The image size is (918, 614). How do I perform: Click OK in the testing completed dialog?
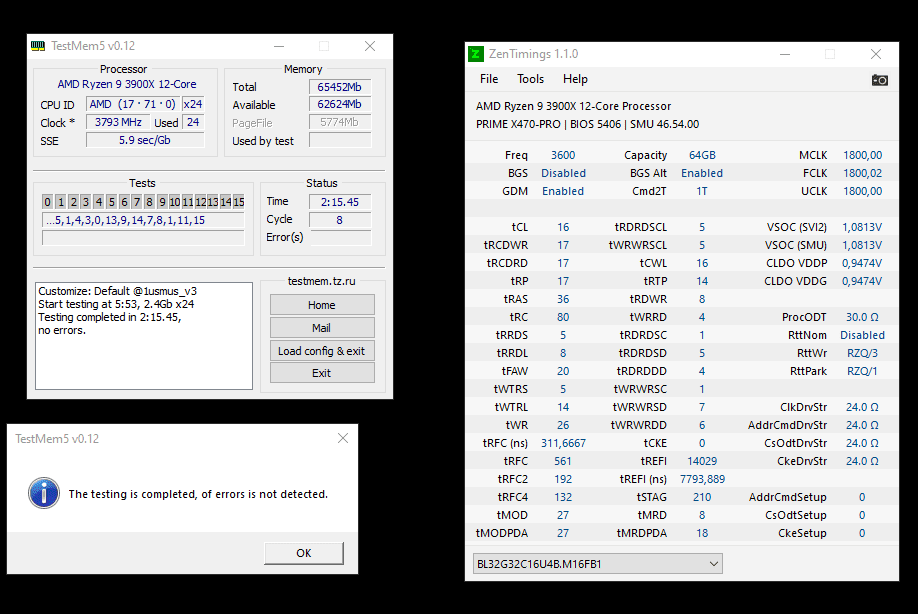point(303,553)
